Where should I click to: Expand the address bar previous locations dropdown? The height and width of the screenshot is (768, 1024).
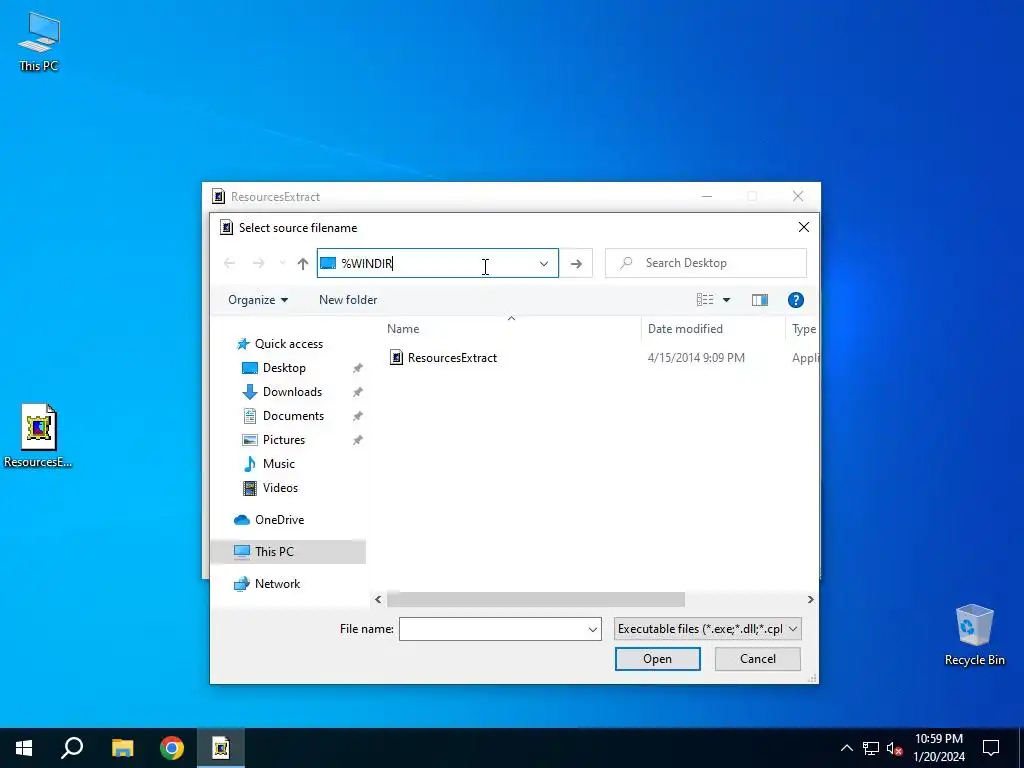click(x=543, y=263)
